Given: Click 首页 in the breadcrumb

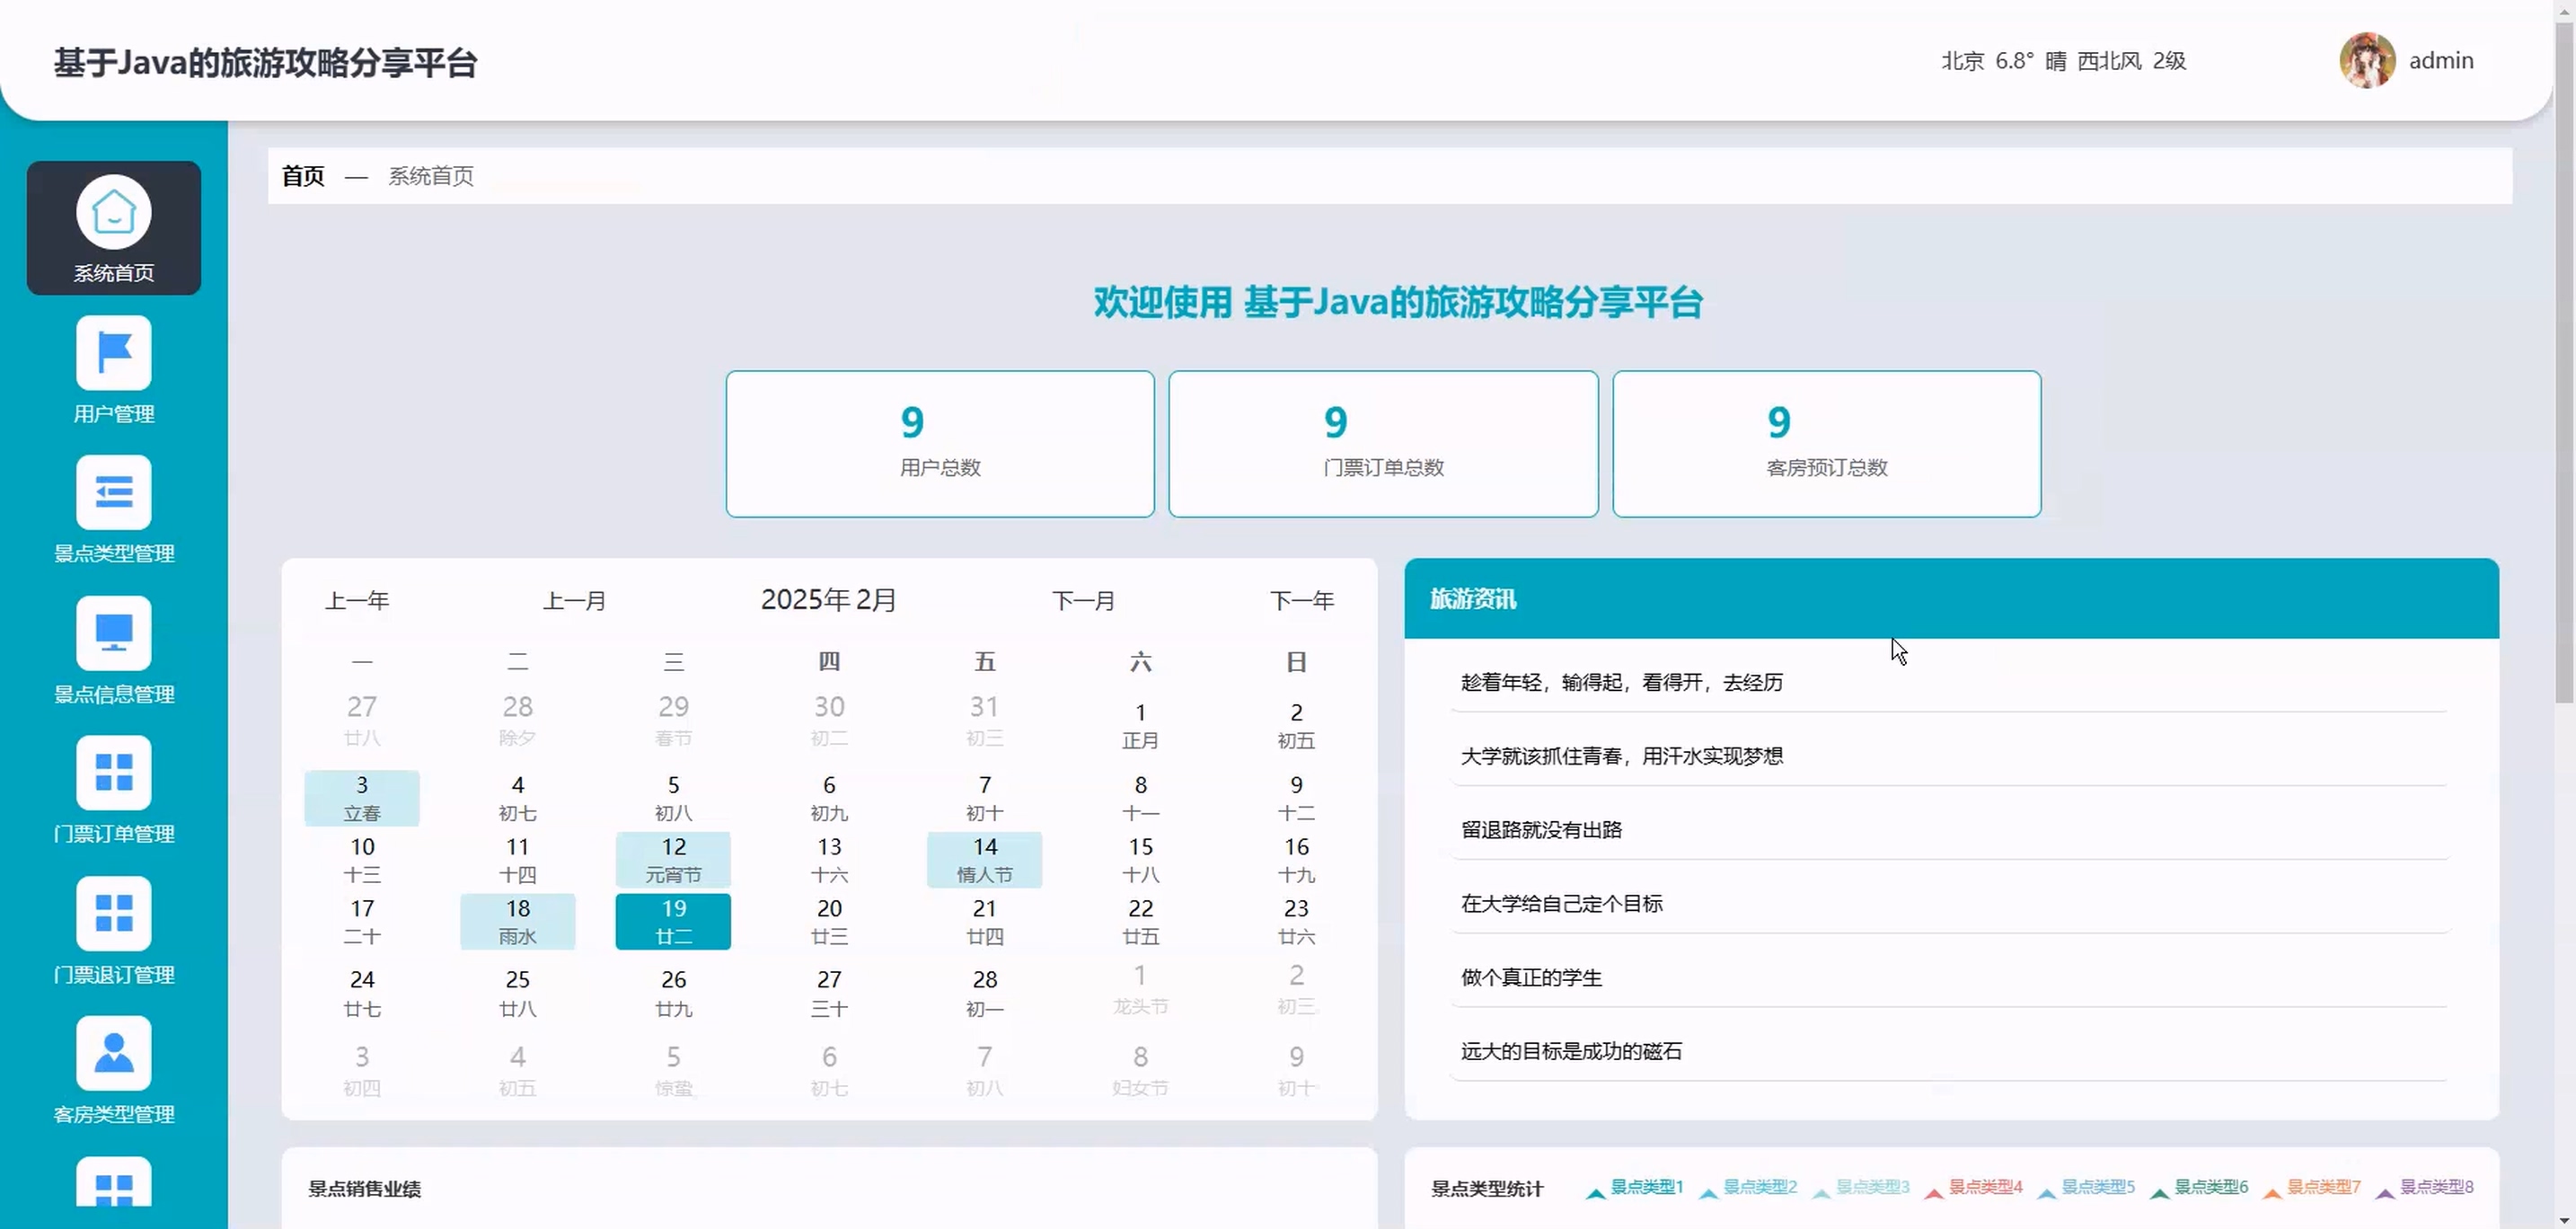Looking at the screenshot, I should [x=303, y=176].
